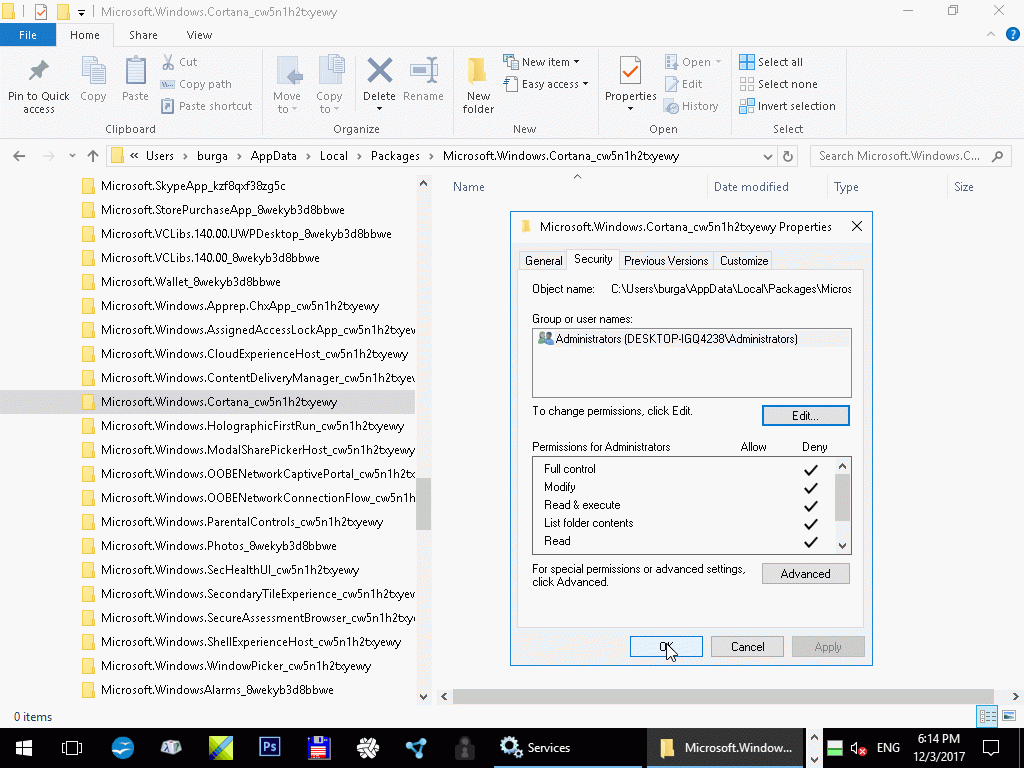This screenshot has height=768, width=1024.
Task: Select the Copy path command
Action: [196, 84]
